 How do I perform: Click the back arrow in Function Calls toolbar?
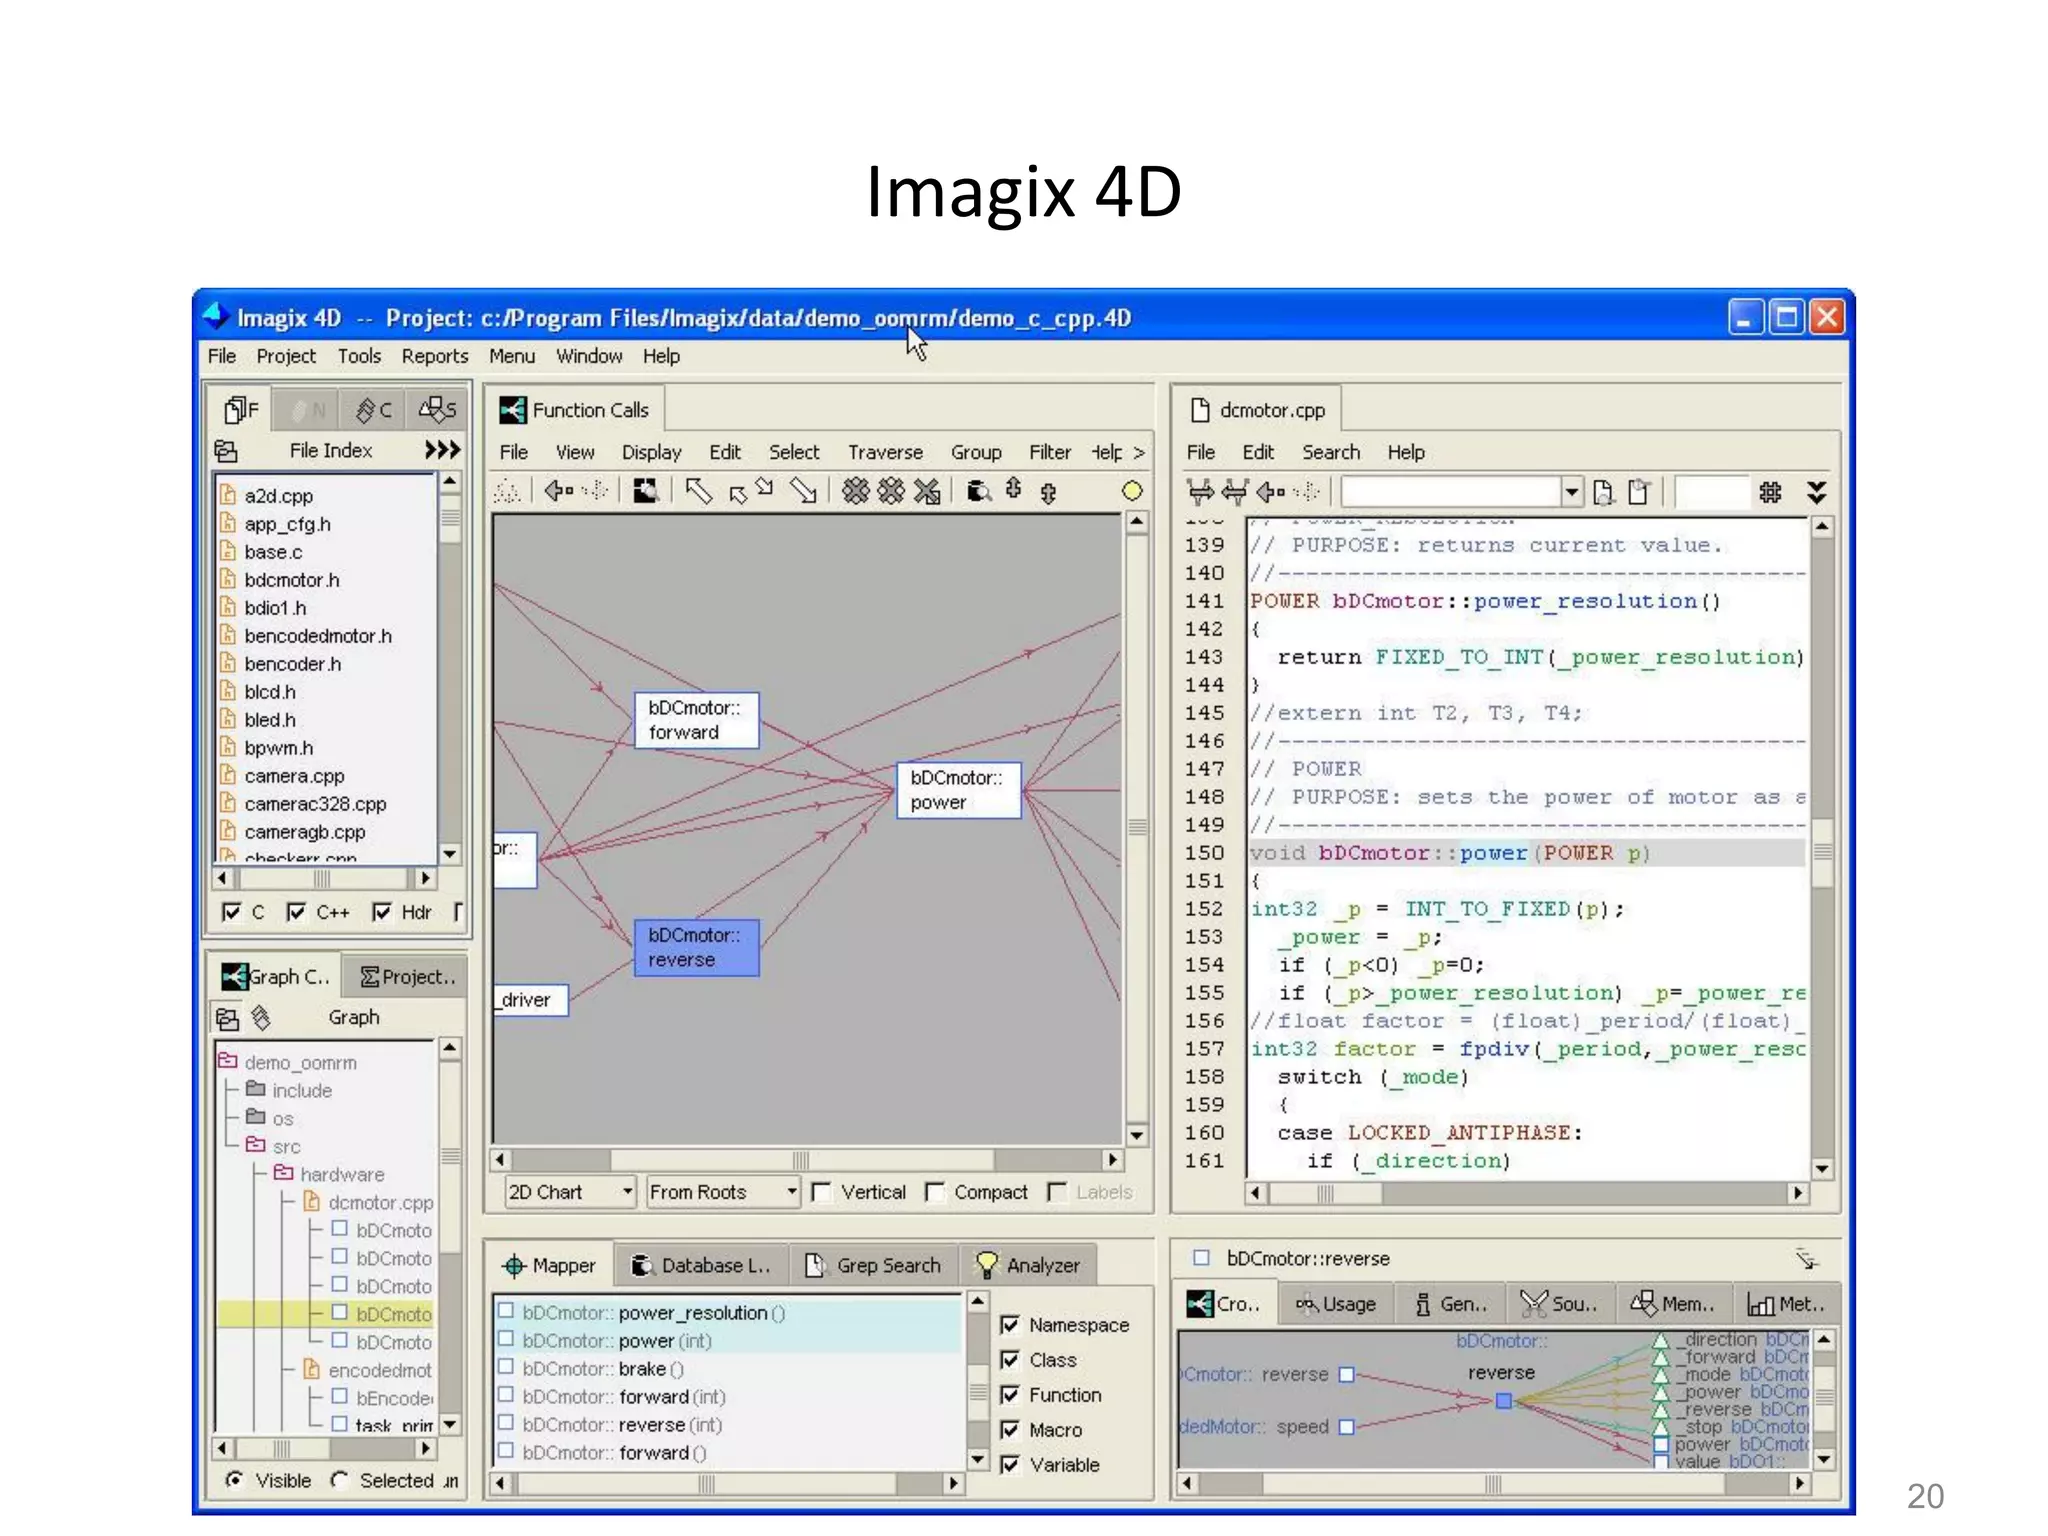pos(558,491)
